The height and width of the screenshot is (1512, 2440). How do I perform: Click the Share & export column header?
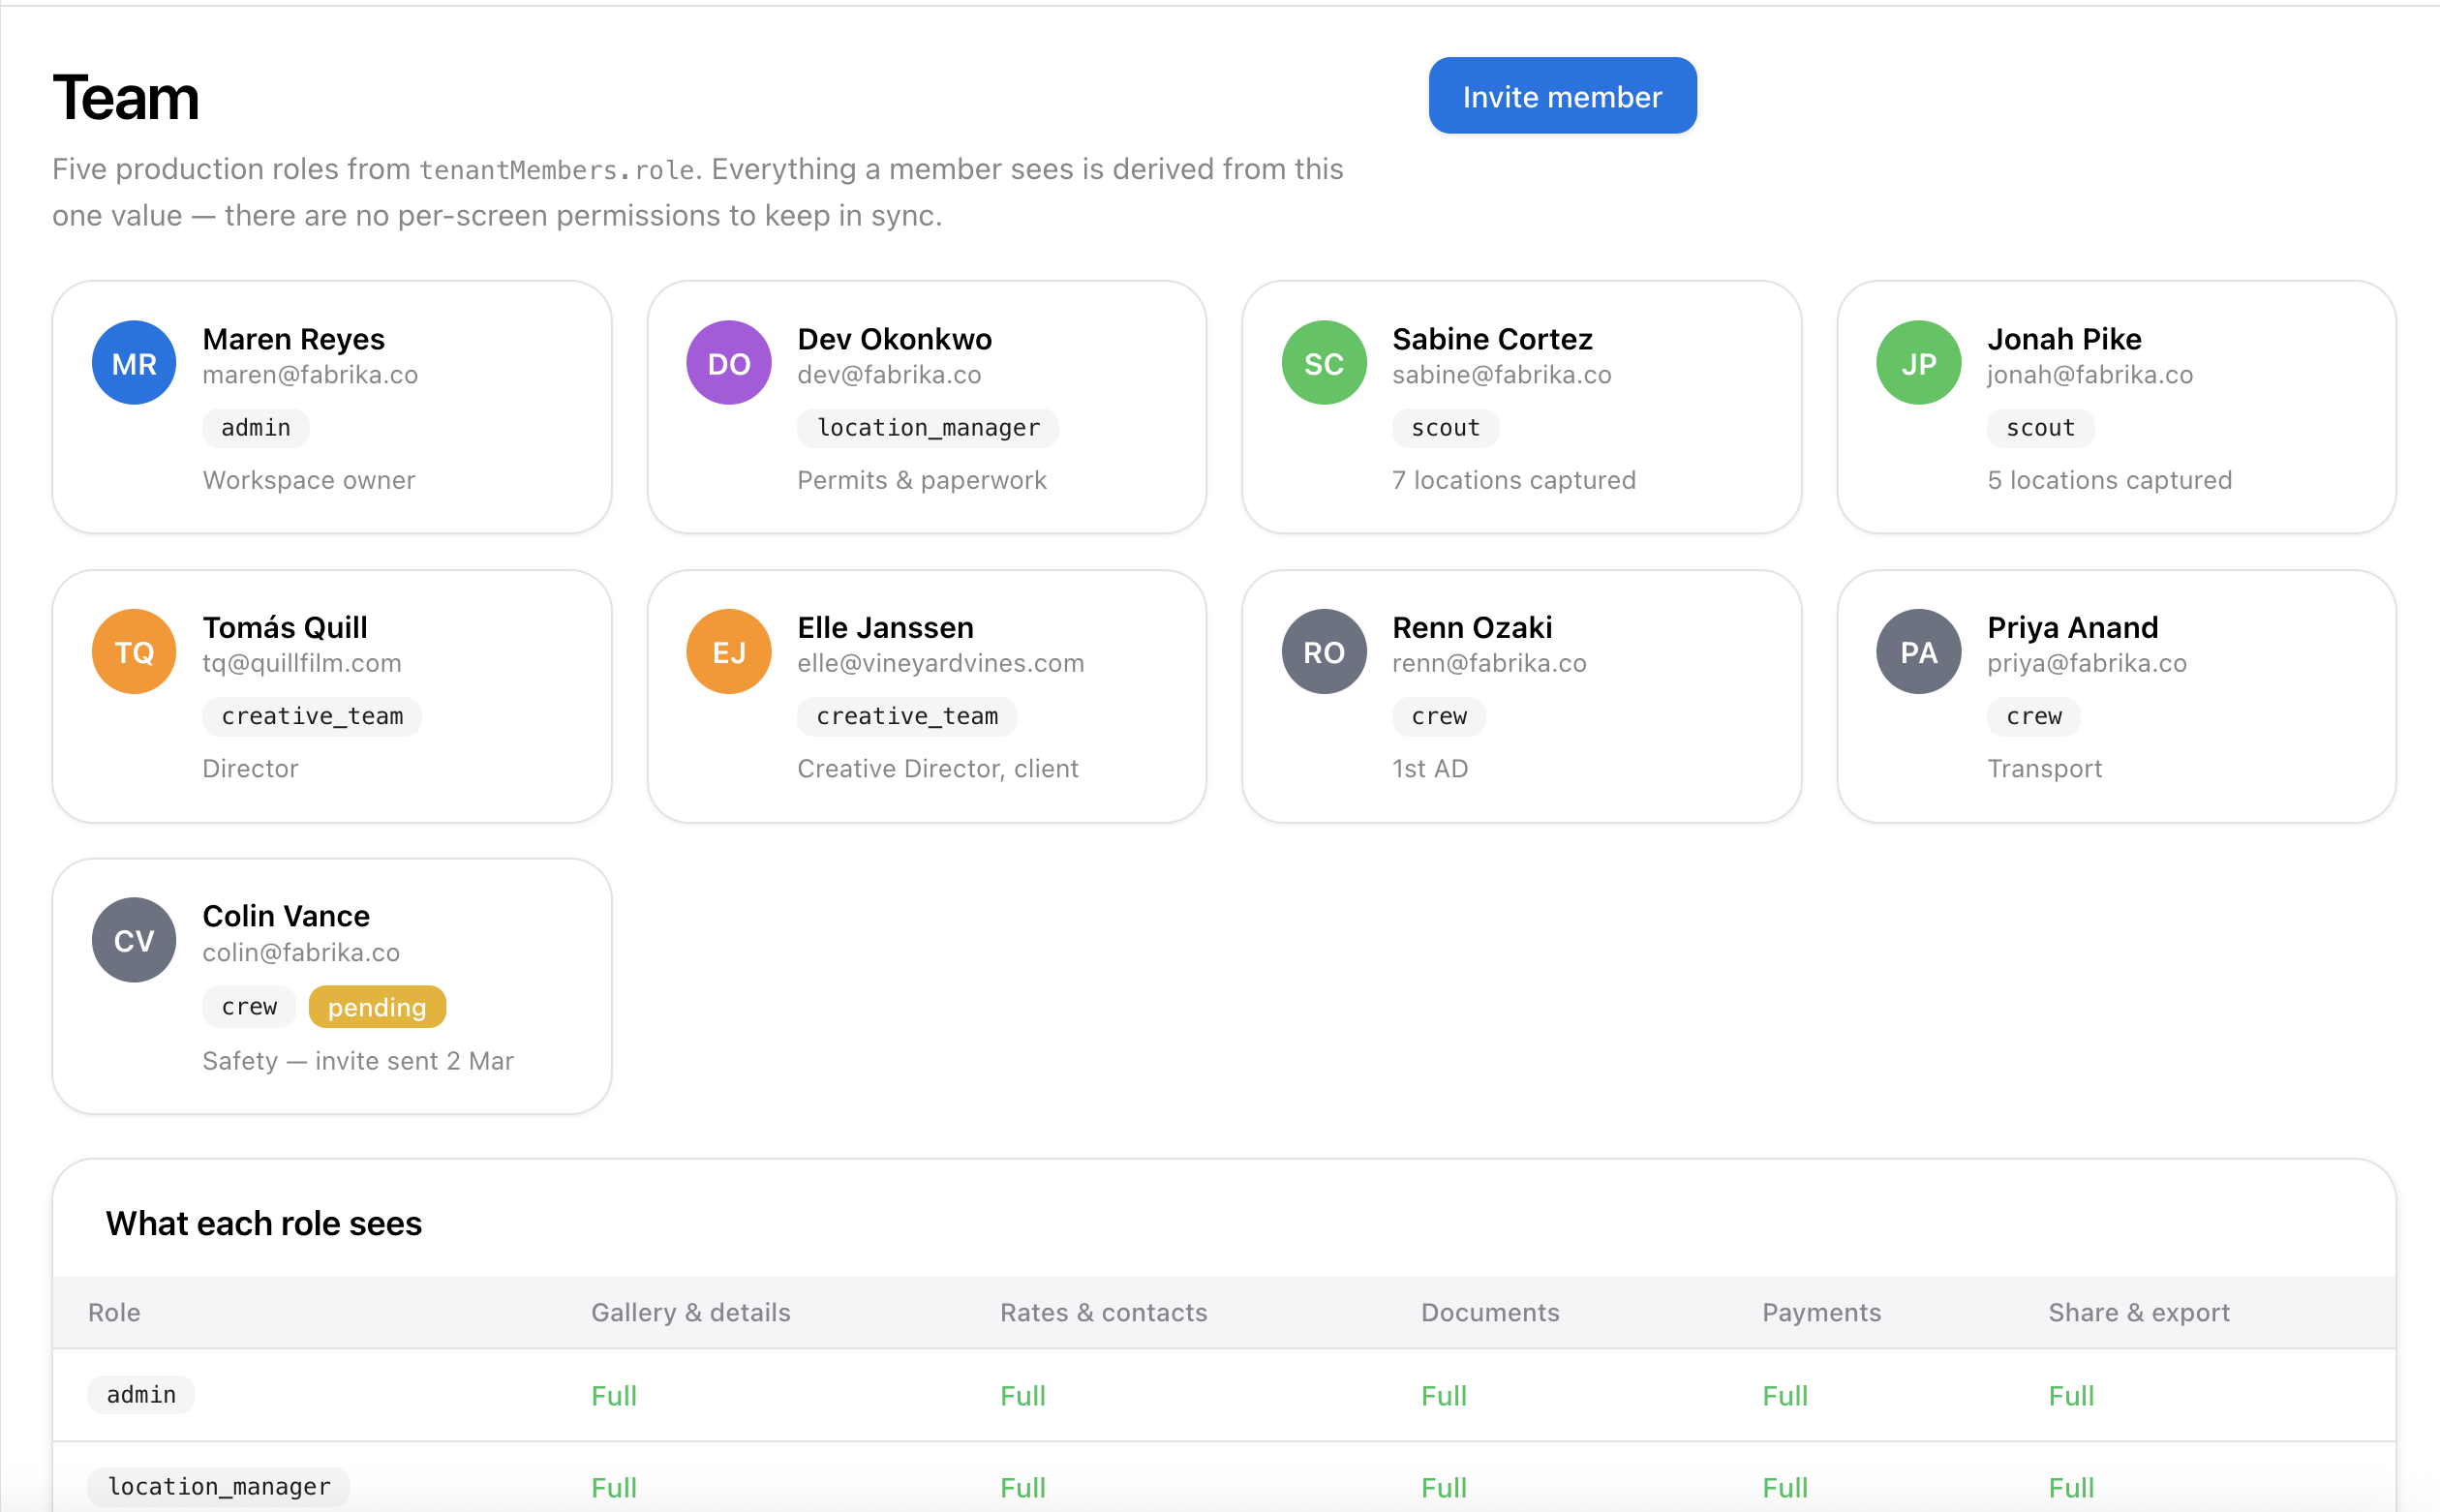point(2139,1312)
